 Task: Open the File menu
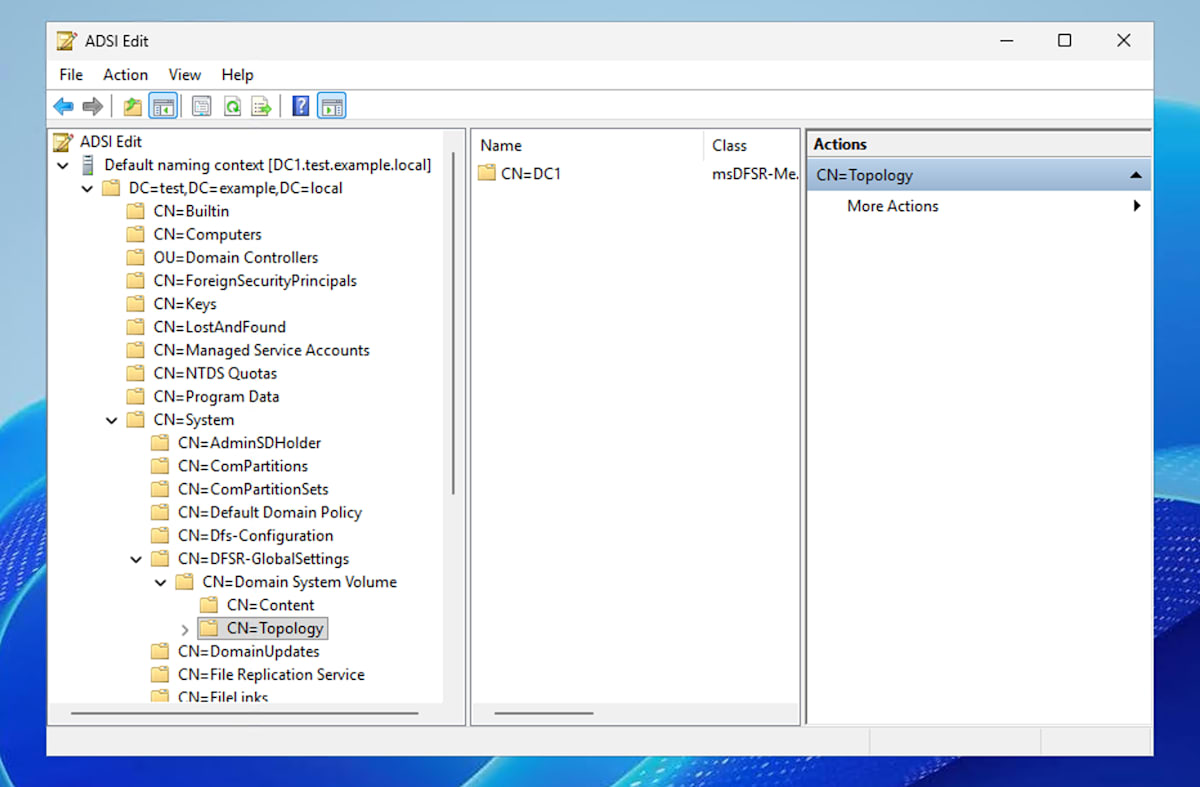[x=71, y=75]
